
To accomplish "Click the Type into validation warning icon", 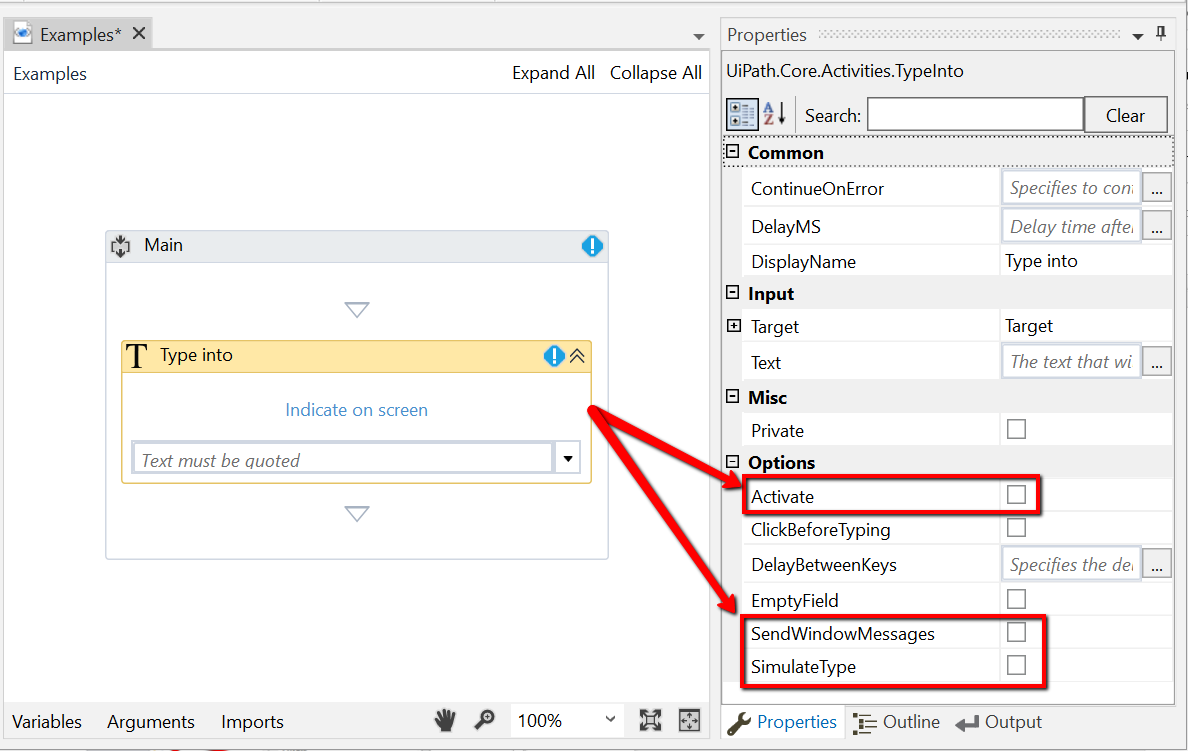I will click(x=554, y=355).
